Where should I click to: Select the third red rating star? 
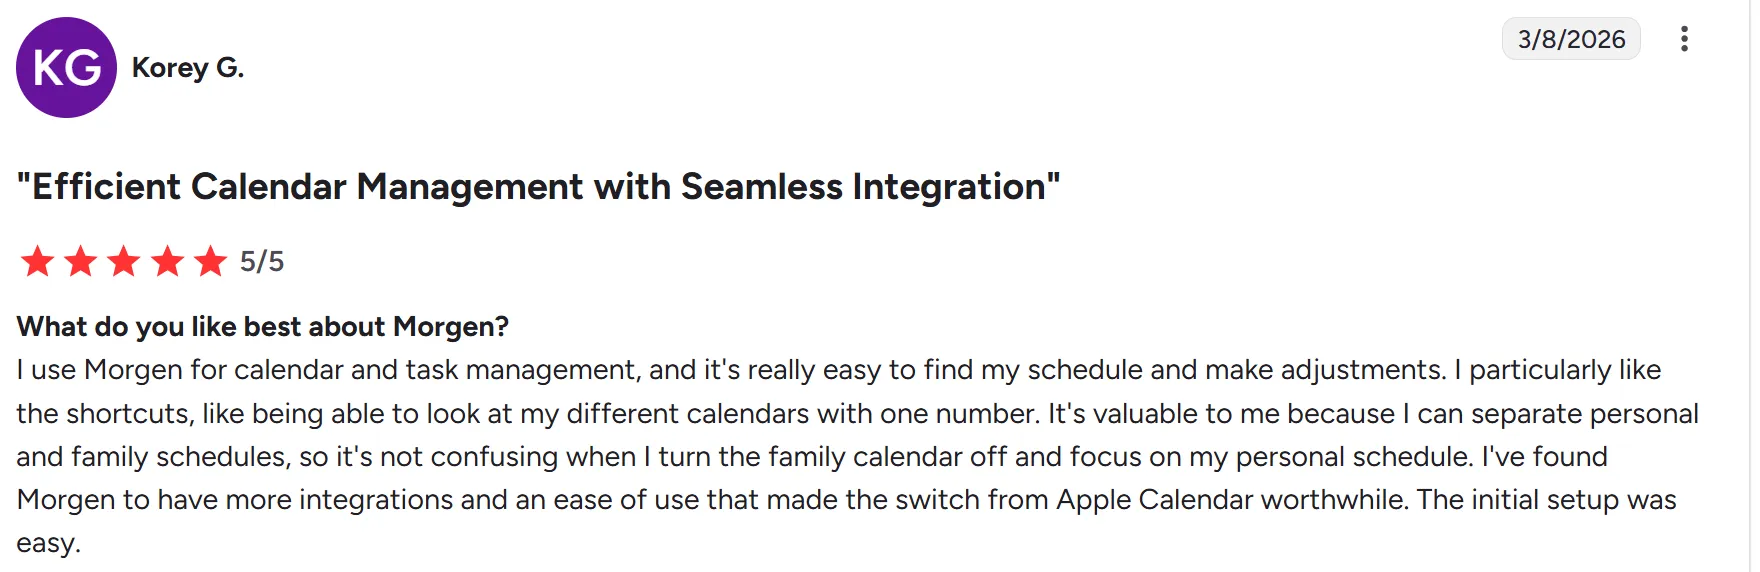(123, 261)
